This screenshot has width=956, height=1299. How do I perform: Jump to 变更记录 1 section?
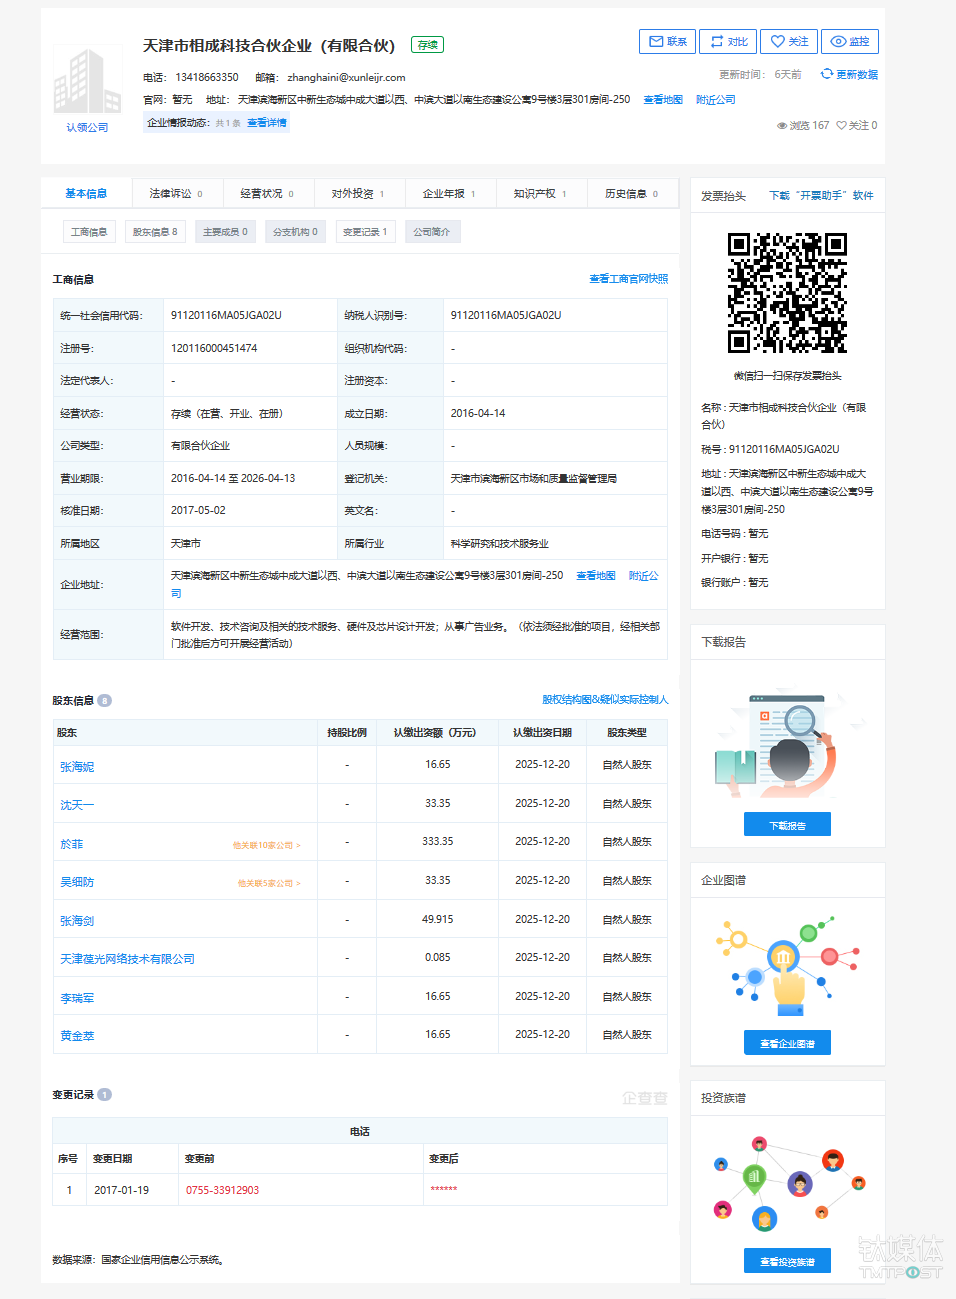pos(365,232)
